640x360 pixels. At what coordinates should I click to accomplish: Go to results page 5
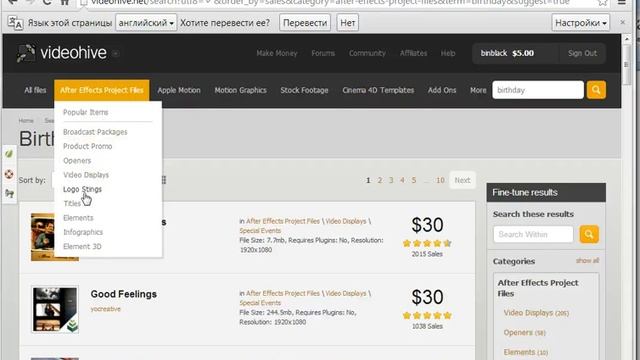click(413, 180)
